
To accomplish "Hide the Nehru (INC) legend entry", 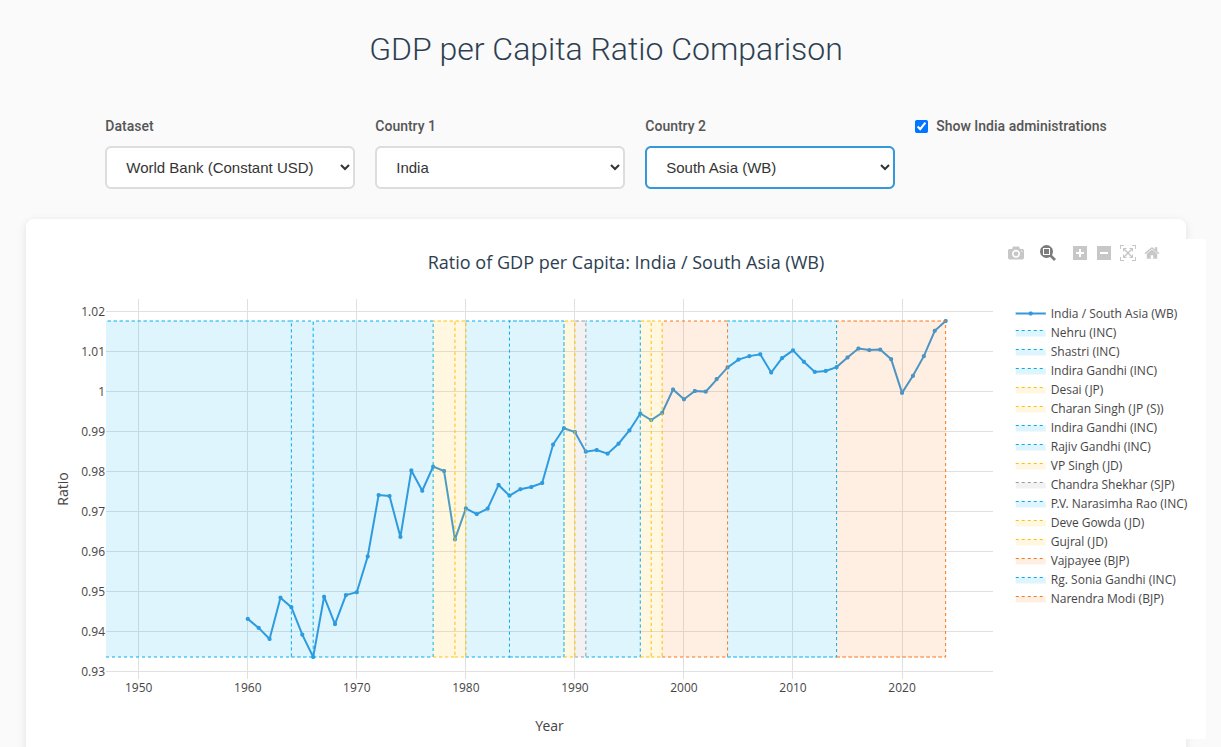I will click(x=1083, y=333).
